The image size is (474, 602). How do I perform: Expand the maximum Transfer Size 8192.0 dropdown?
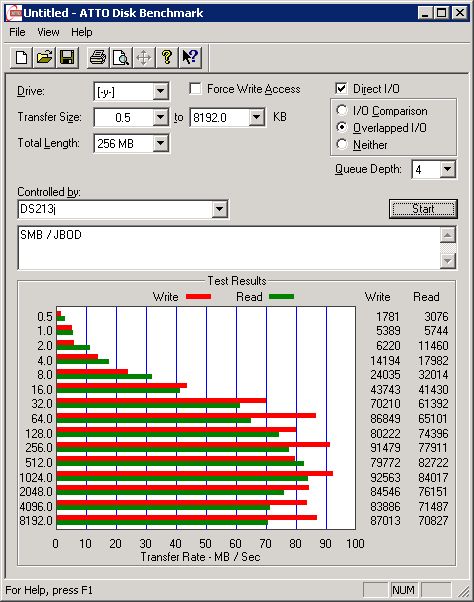click(256, 117)
